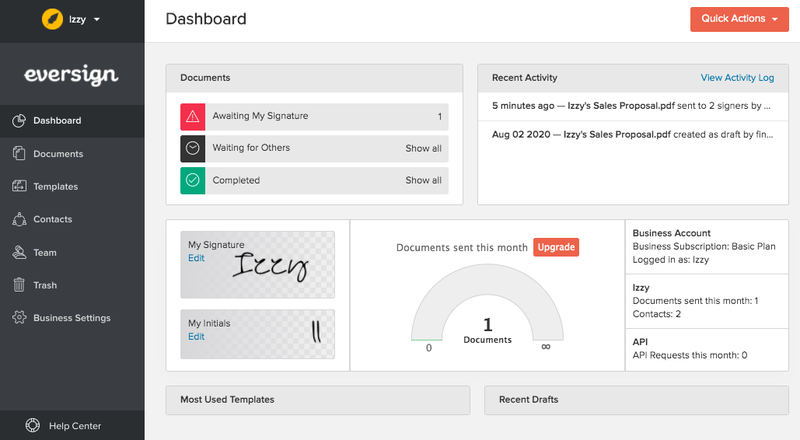Edit My Initials
The height and width of the screenshot is (440, 800).
tap(196, 337)
